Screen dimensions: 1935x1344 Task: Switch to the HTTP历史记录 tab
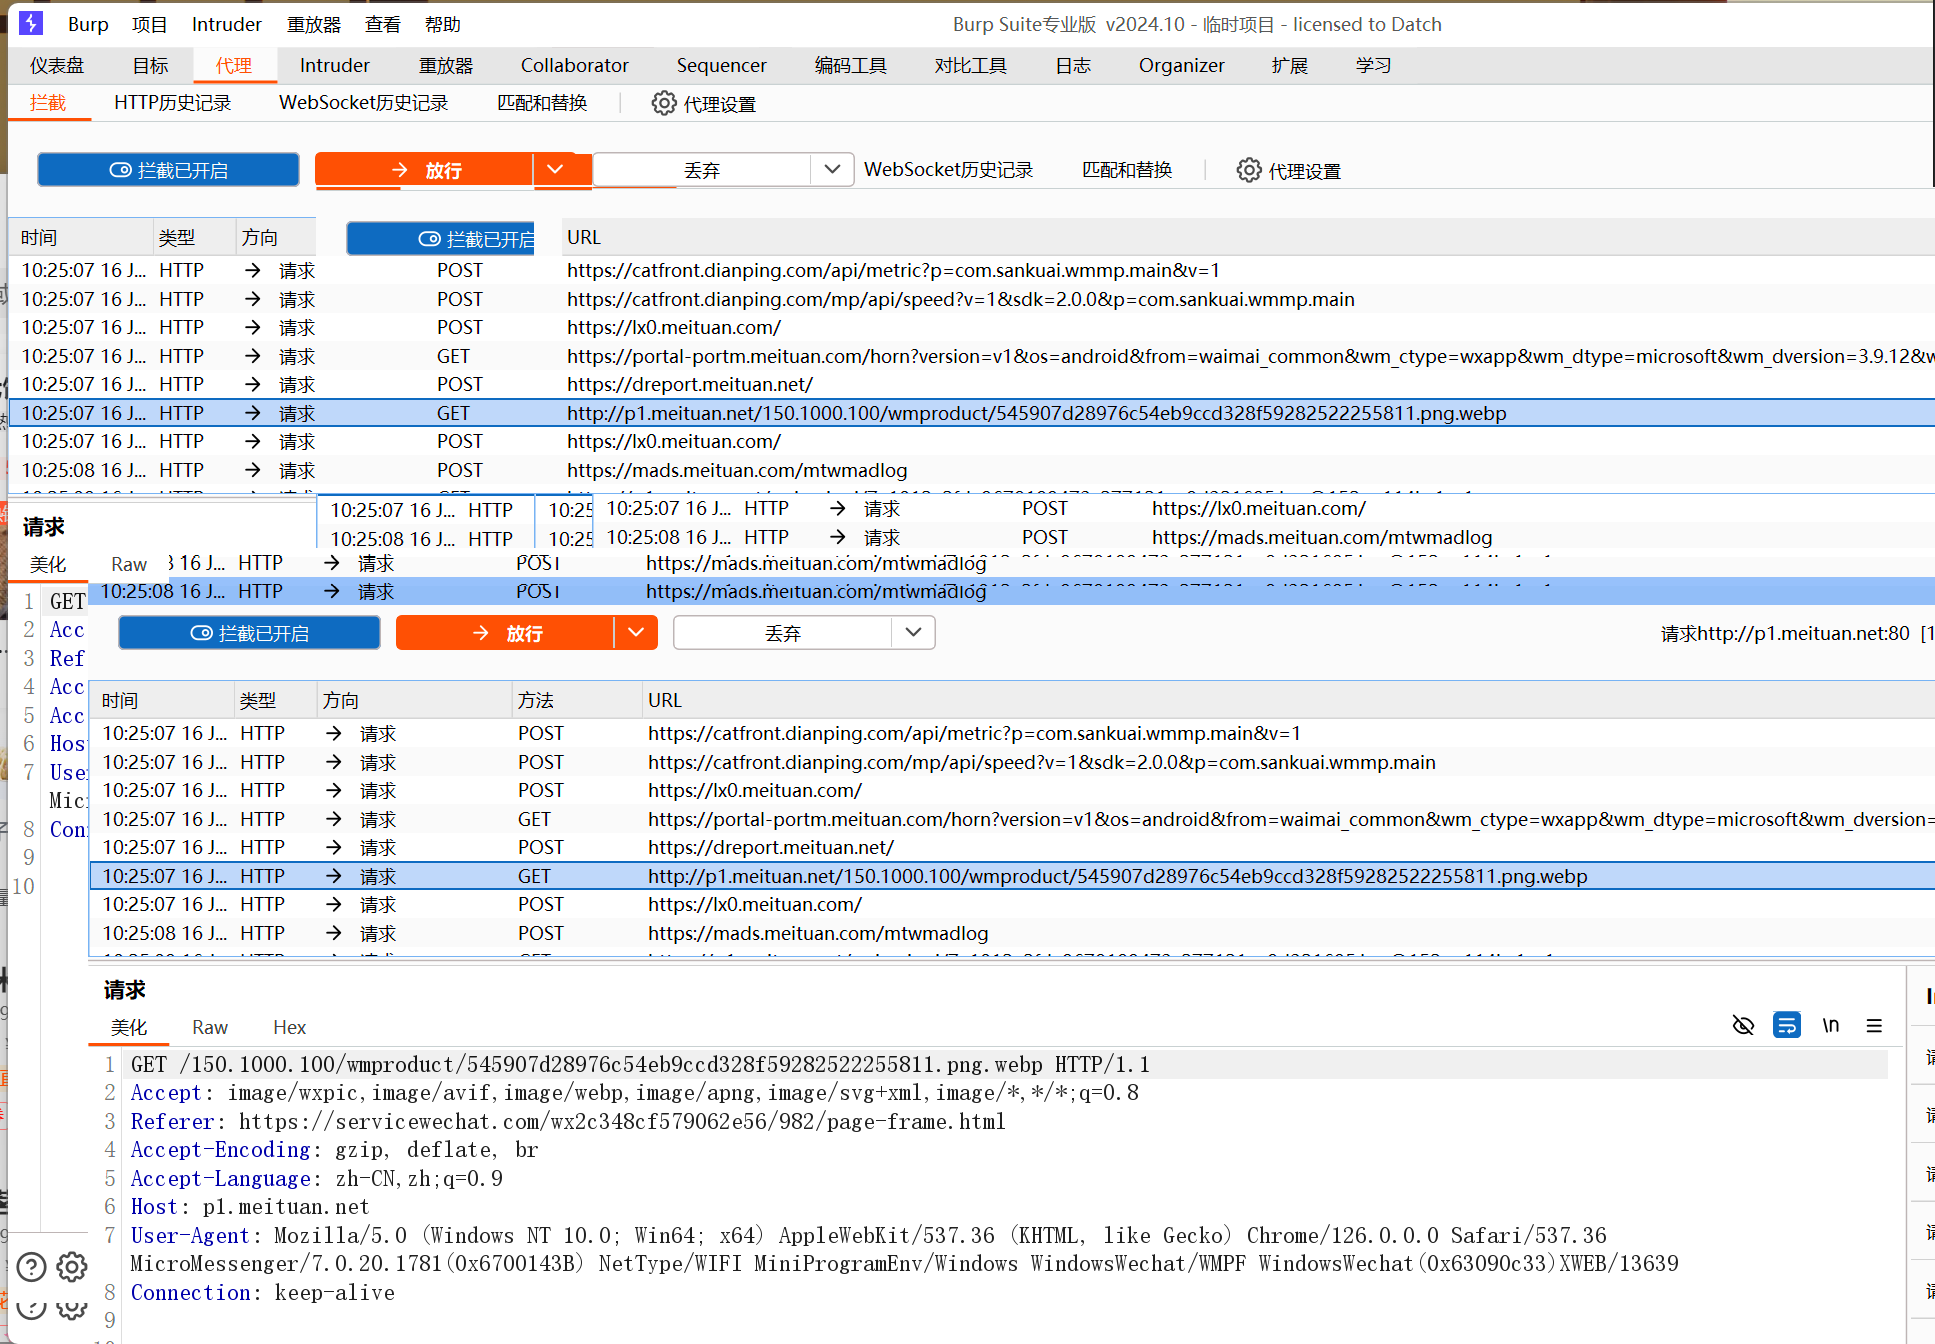pos(172,103)
